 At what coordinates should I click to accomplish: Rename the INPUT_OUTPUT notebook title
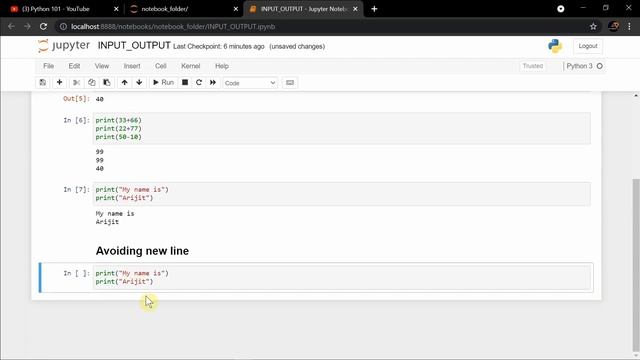134,45
